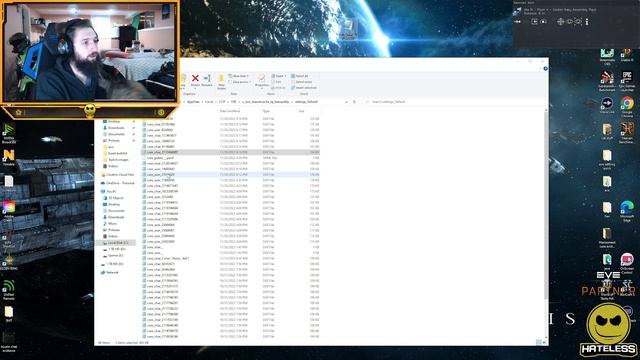The width and height of the screenshot is (640, 360).
Task: Open Microsoft Edge desktop shortcut
Action: tap(627, 207)
